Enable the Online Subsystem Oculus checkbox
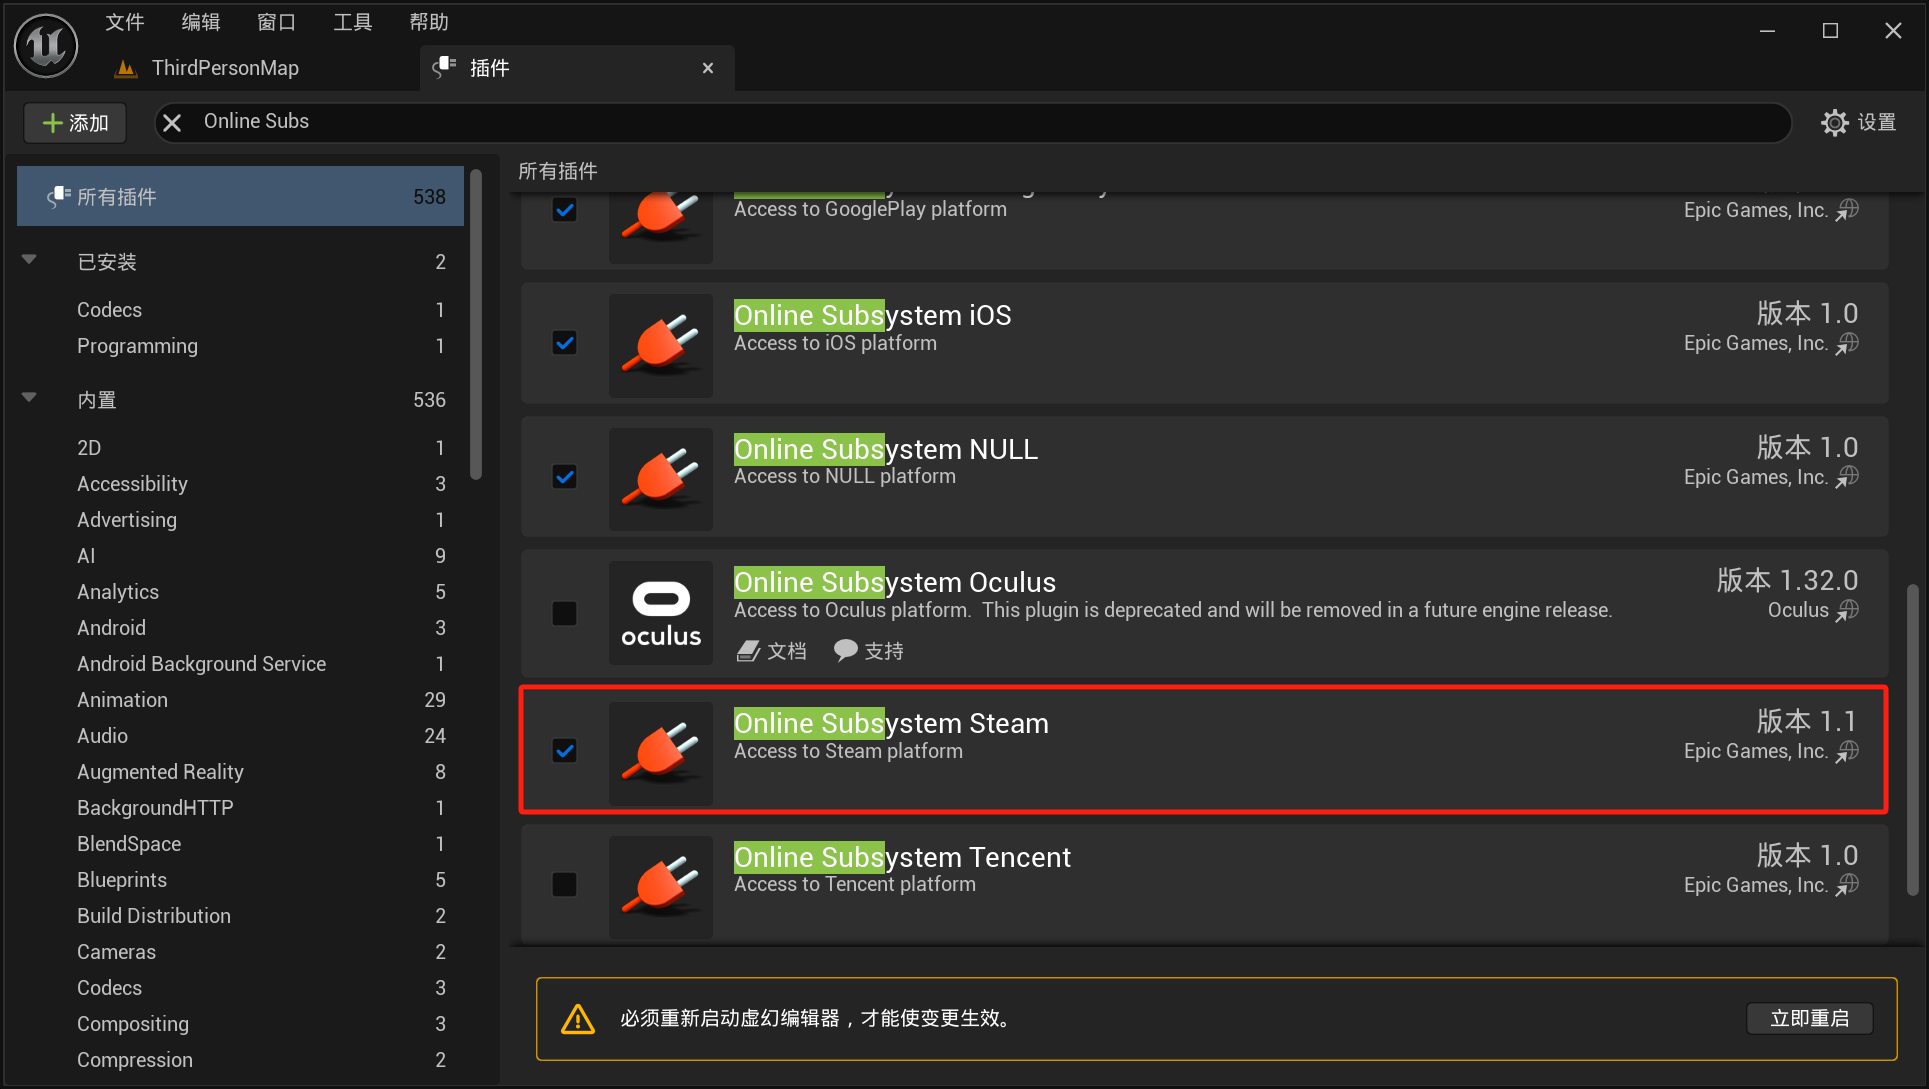 click(x=565, y=613)
